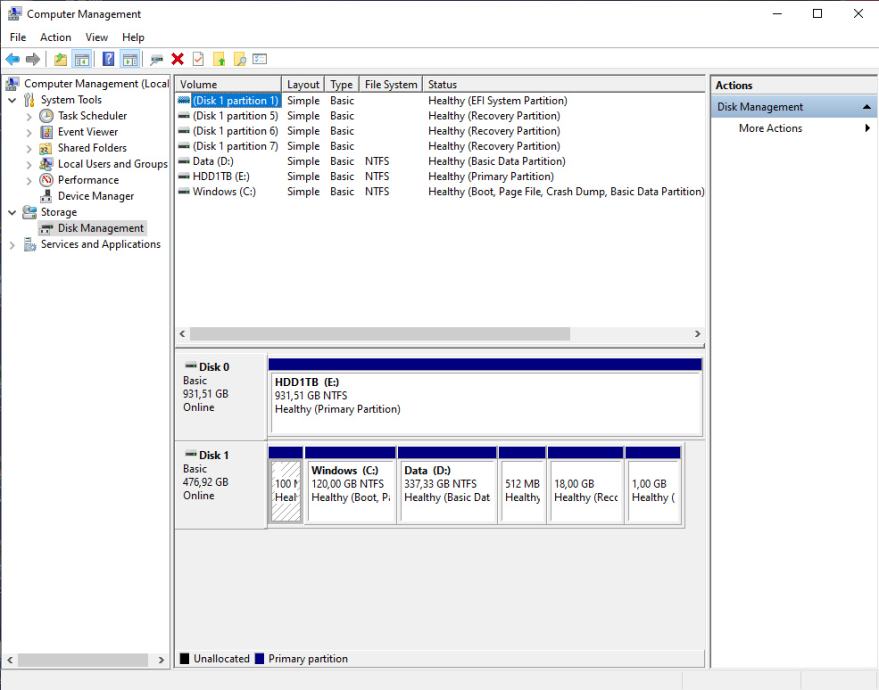The width and height of the screenshot is (879, 690).
Task: Select the Windows (C:) partition block on Disk 1
Action: point(349,490)
